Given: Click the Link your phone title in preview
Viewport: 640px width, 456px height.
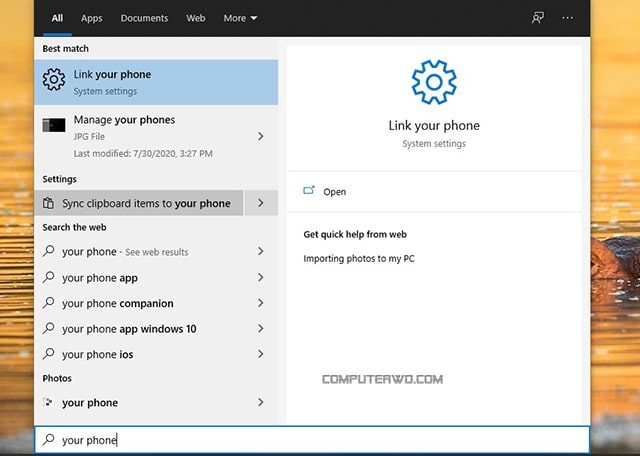Looking at the screenshot, I should tap(434, 125).
